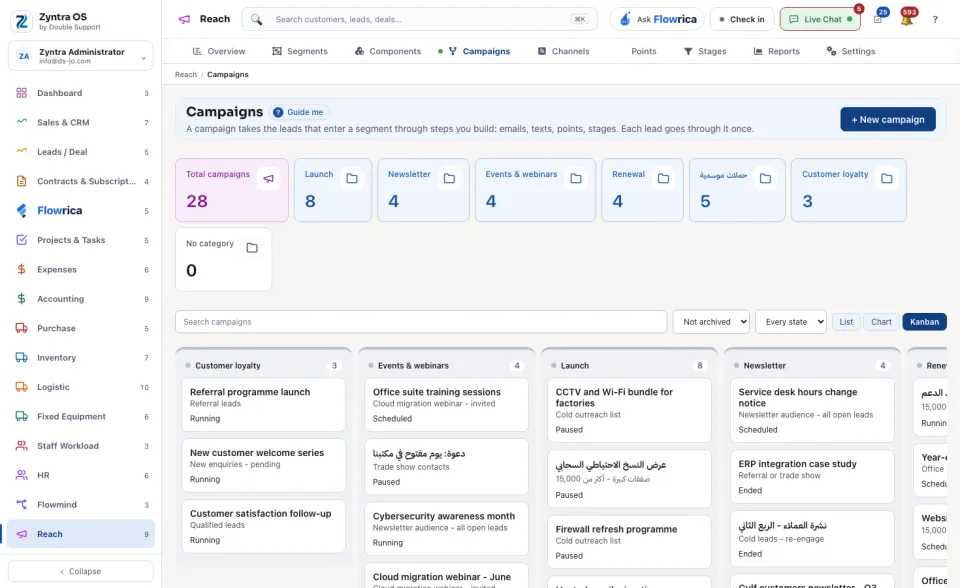Screen dimensions: 960x588
Task: Click the Accounting dollar icon
Action: click(x=21, y=299)
